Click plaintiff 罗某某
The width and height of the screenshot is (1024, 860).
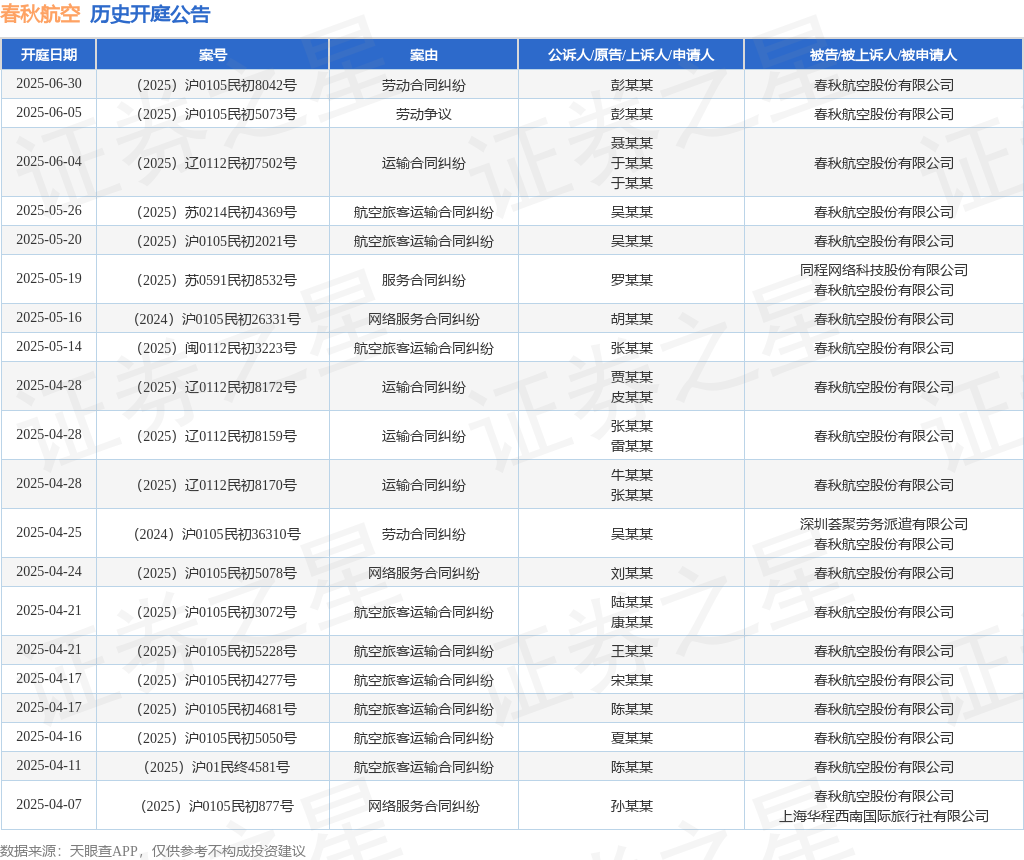(632, 280)
